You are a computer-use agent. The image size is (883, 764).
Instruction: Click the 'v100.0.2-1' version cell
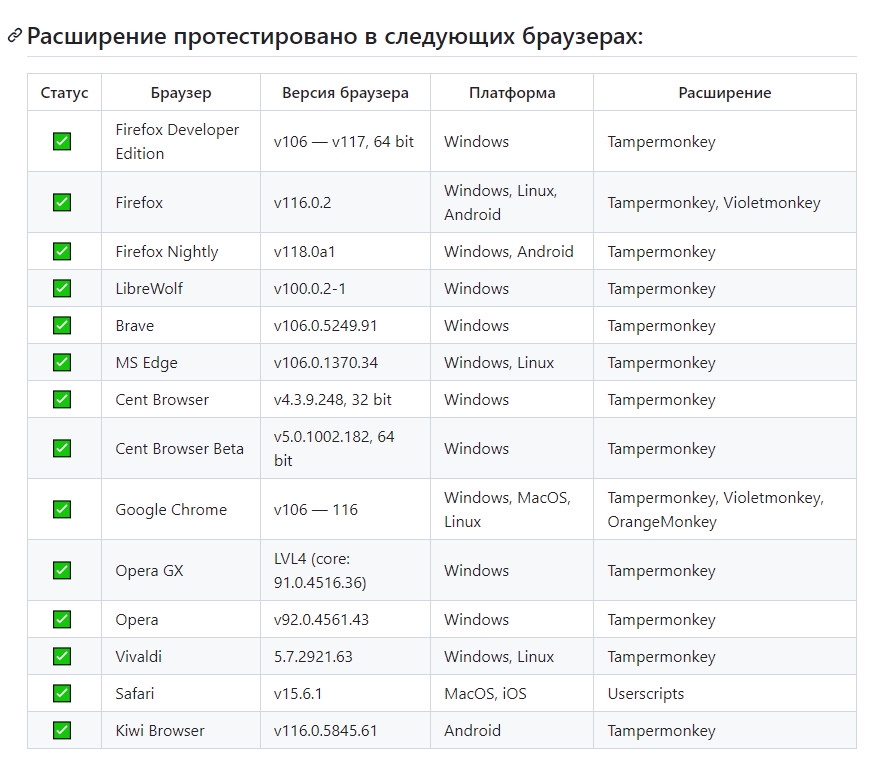(x=345, y=288)
